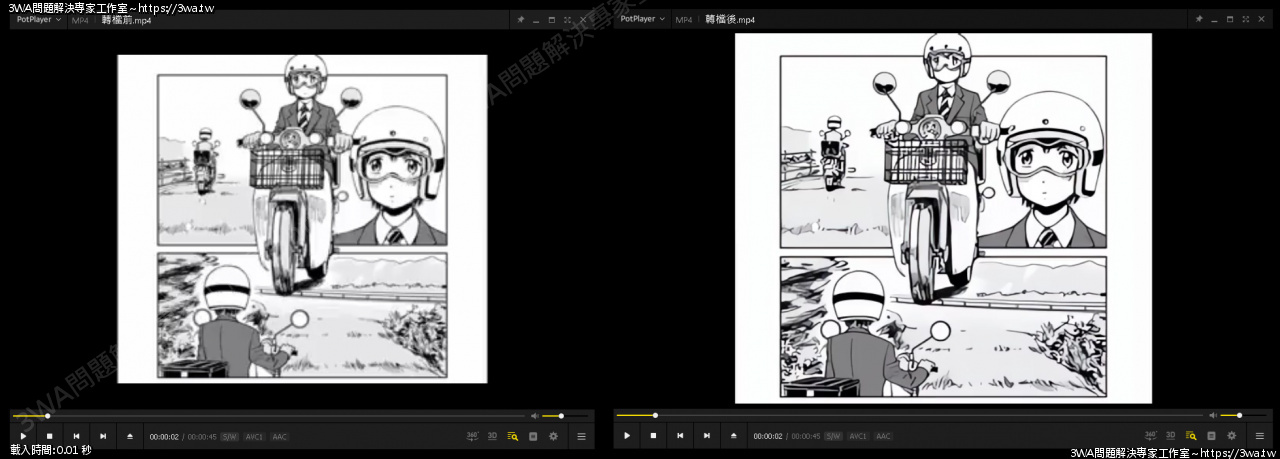Viewport: 1280px width, 459px height.
Task: Mute audio using left player speaker icon
Action: click(534, 415)
